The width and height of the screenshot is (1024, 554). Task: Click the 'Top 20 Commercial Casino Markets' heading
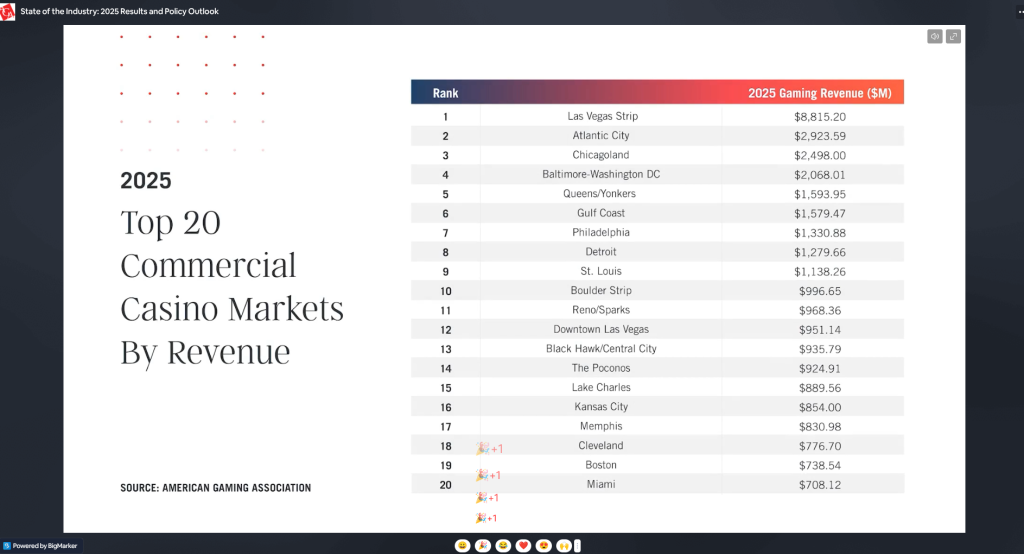231,286
